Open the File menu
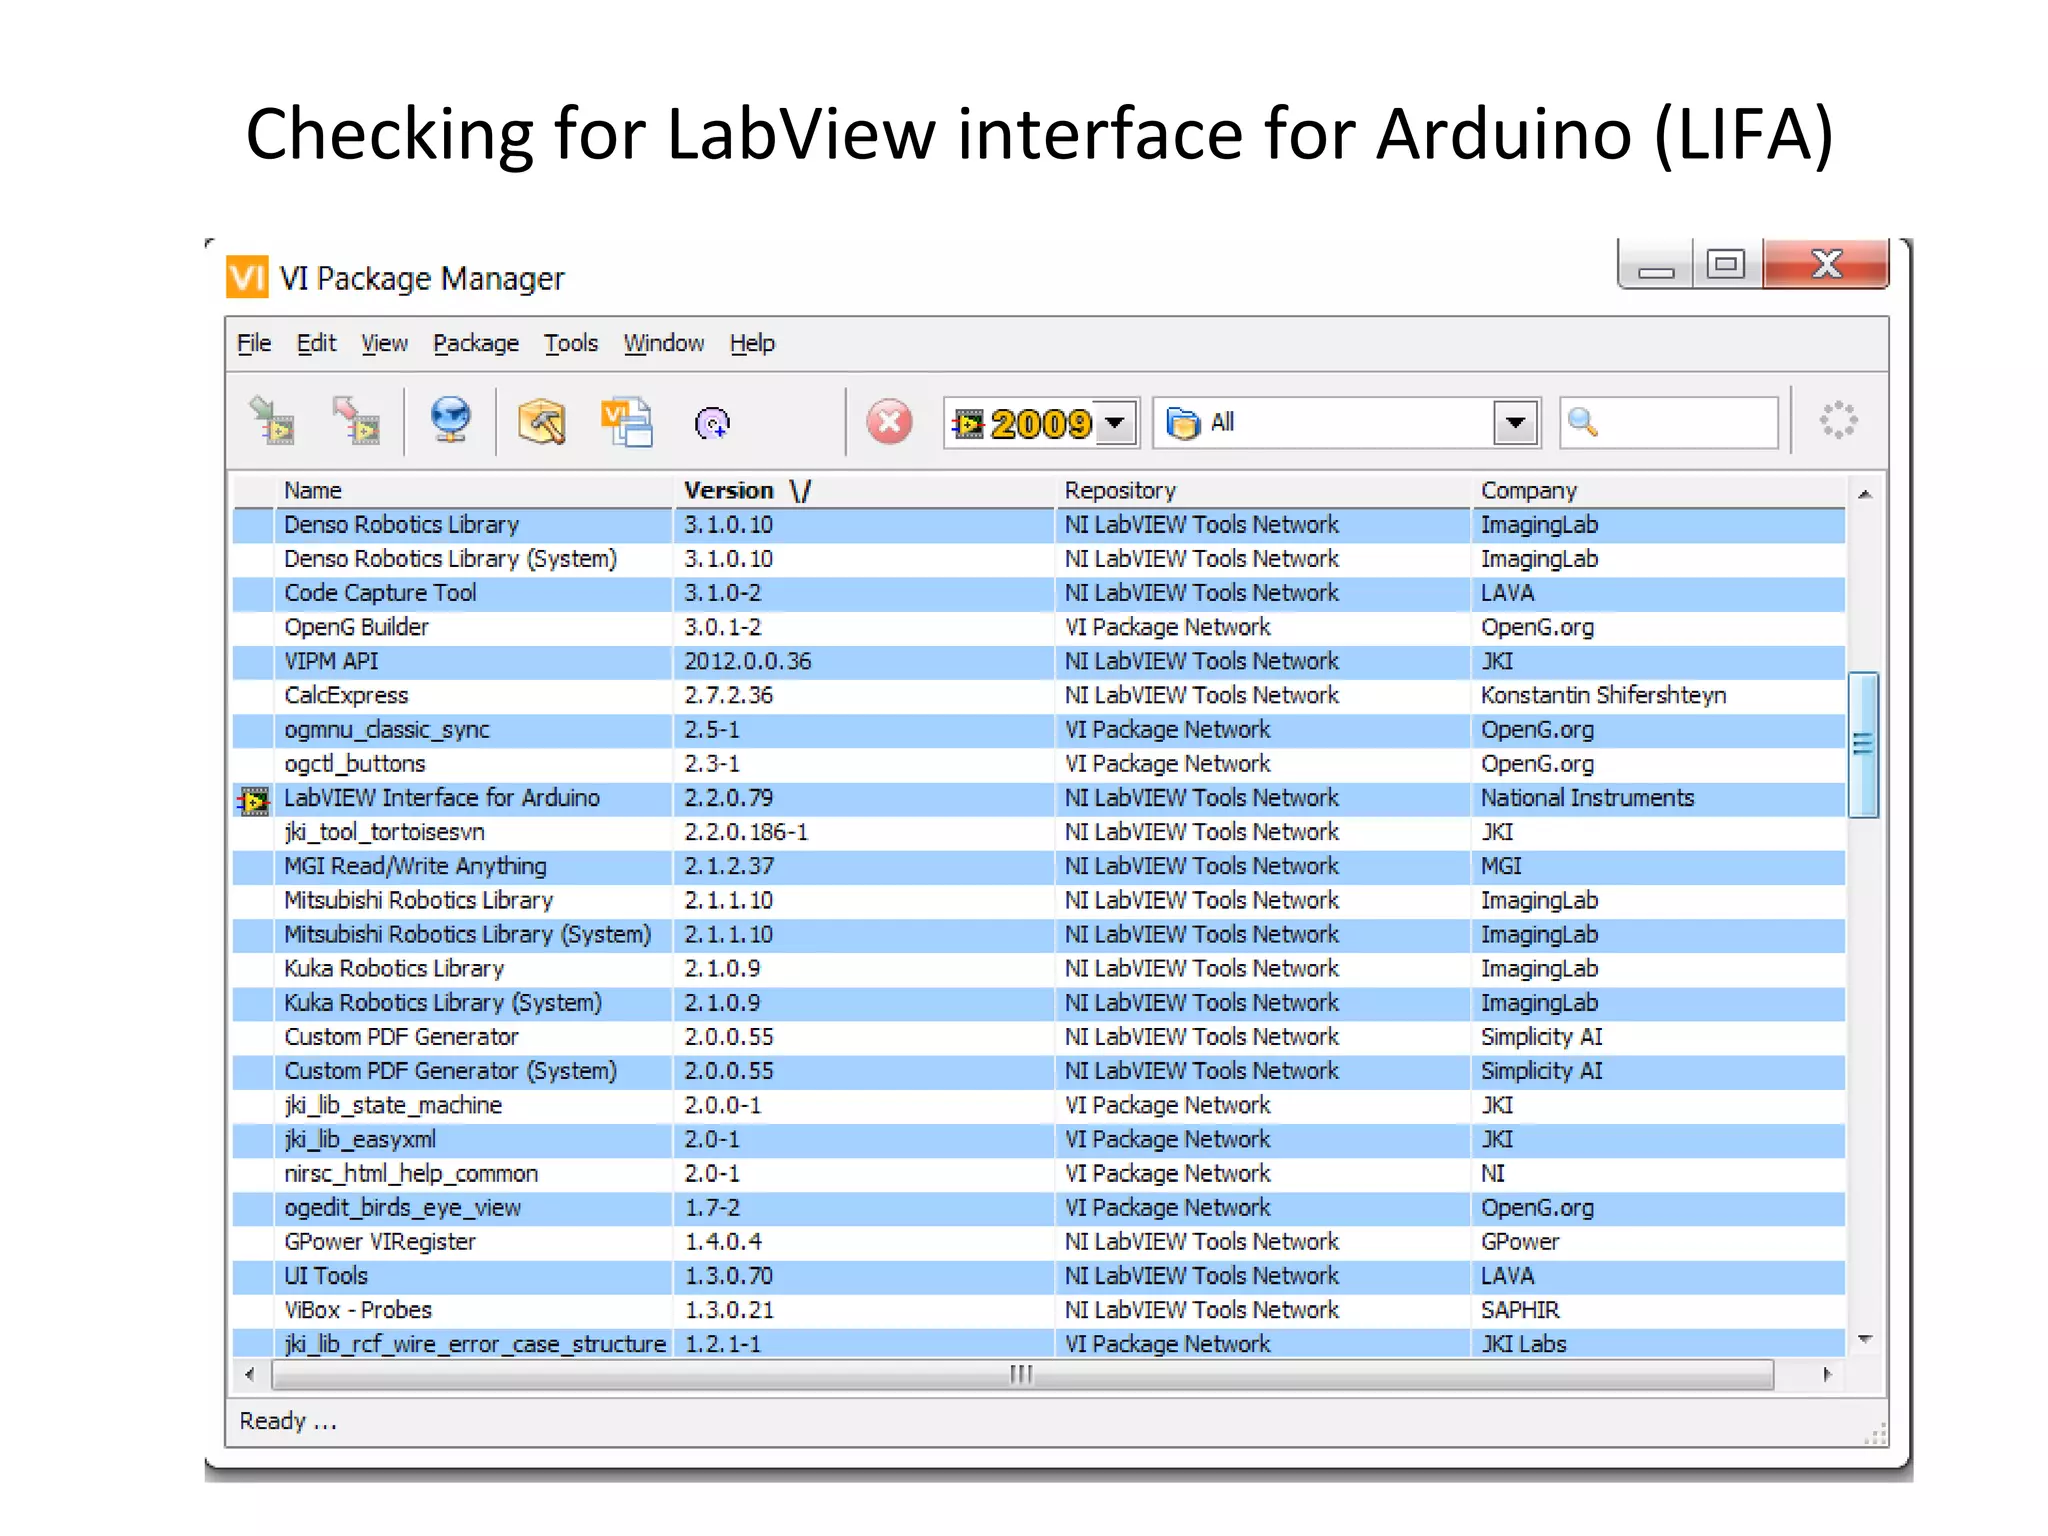The image size is (2048, 1536). coord(254,343)
